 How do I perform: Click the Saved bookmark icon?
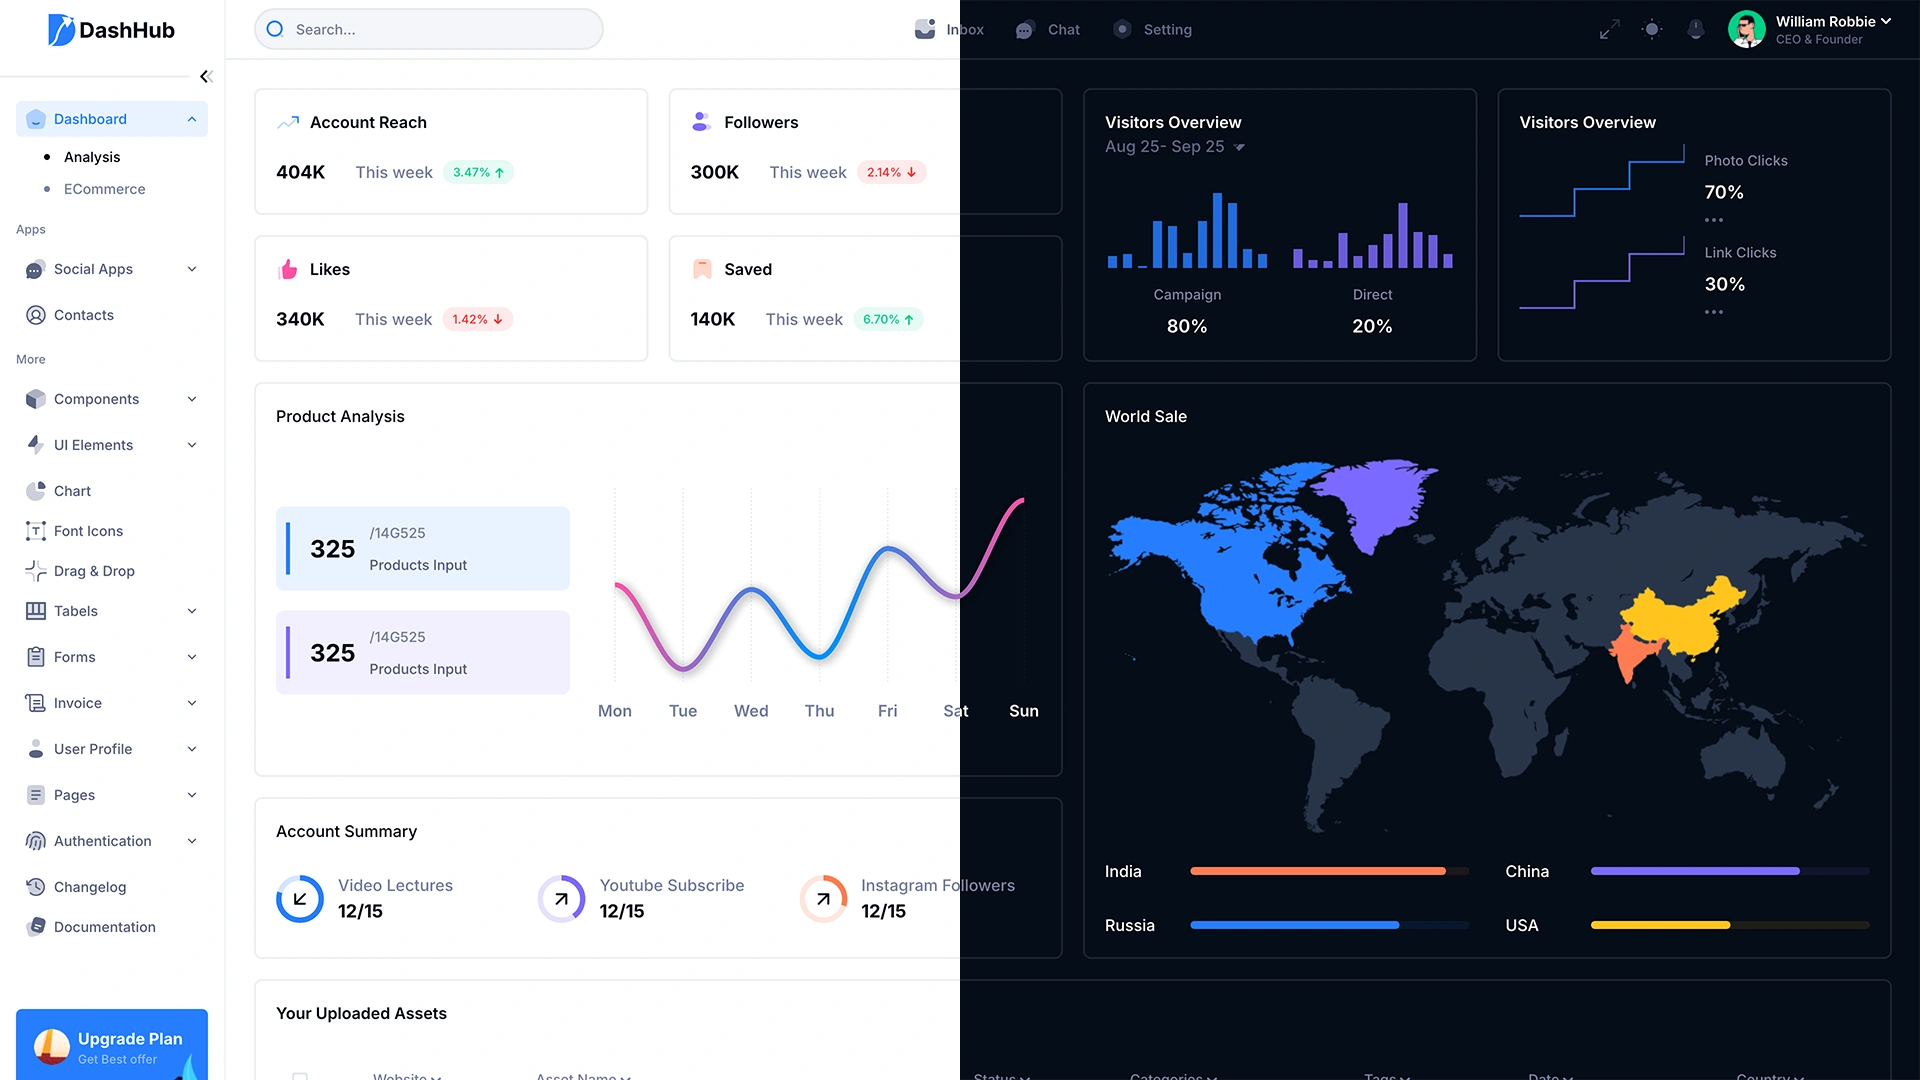[x=702, y=269]
